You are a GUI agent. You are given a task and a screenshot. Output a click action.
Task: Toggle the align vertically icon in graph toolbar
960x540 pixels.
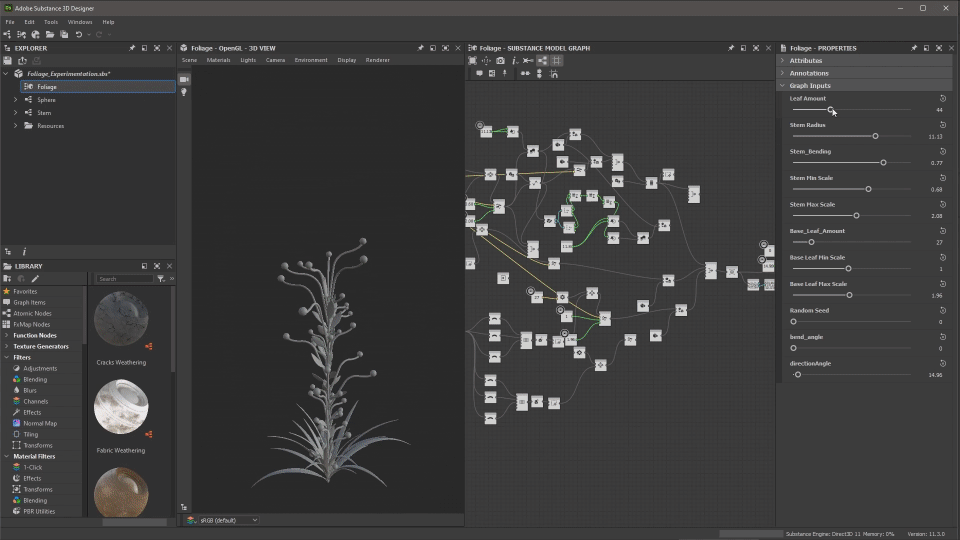(x=539, y=73)
